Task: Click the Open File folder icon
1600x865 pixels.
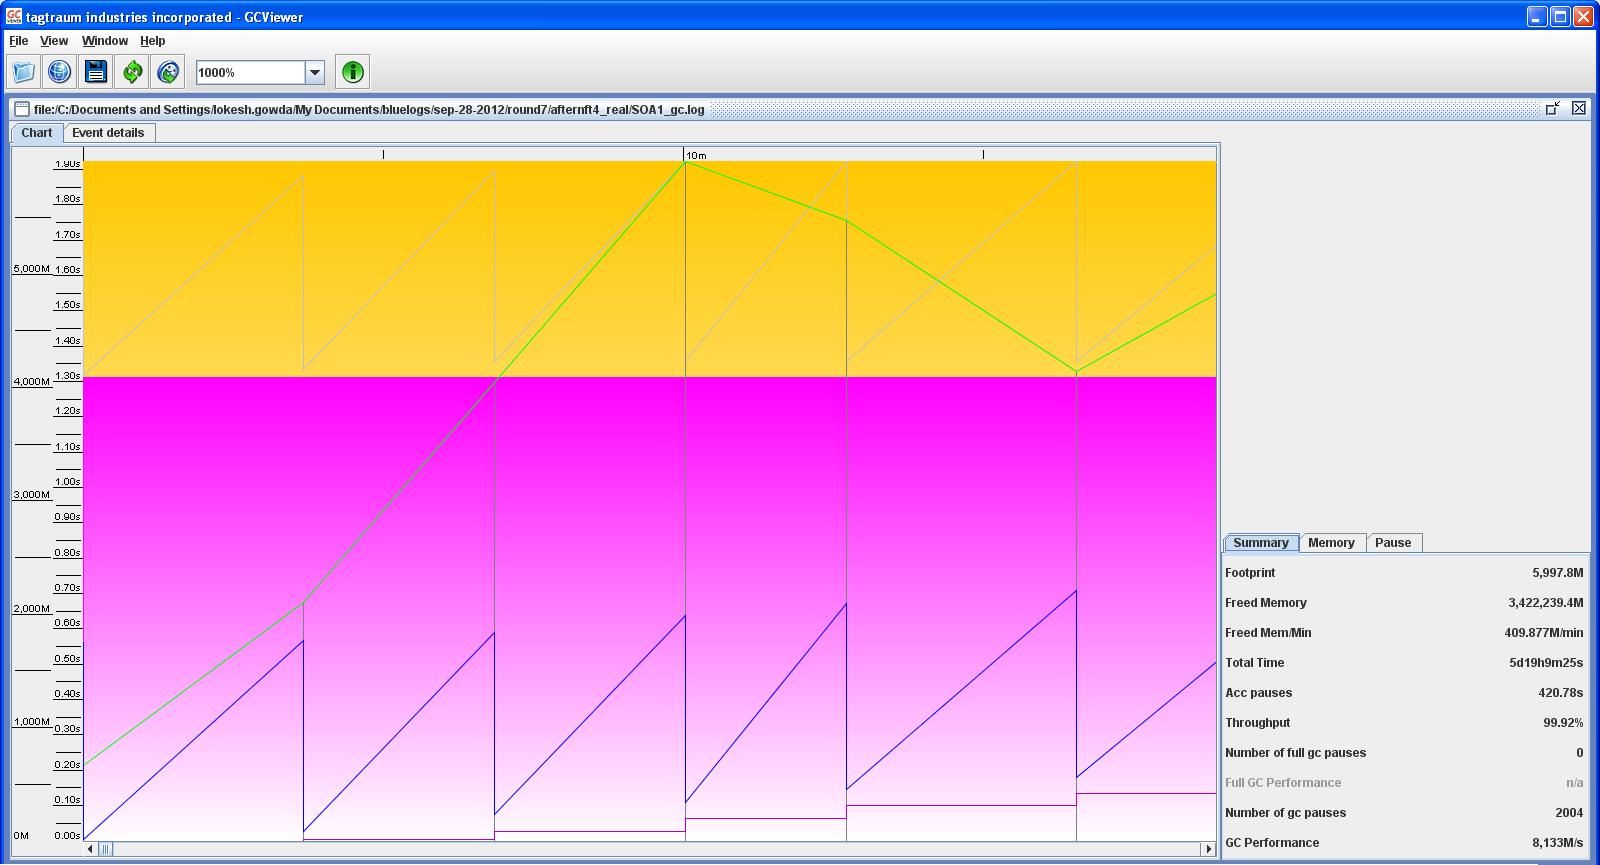Action: 23,72
